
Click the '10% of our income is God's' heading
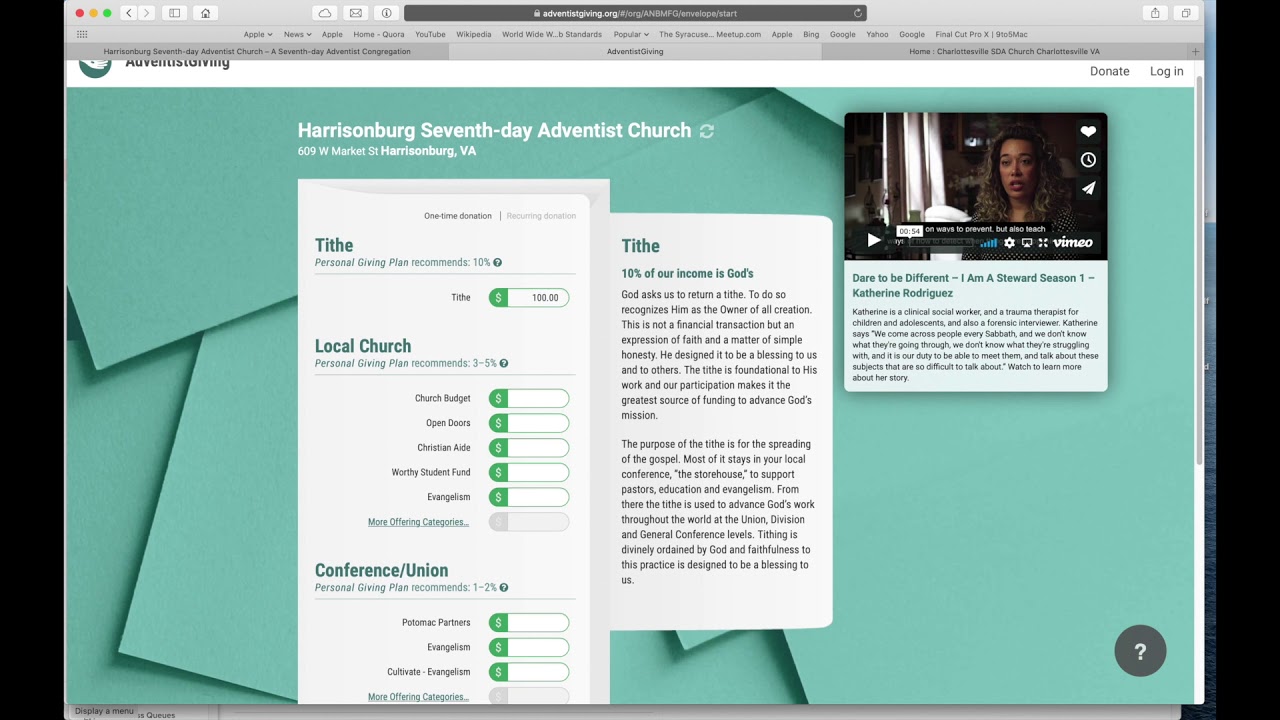[687, 273]
